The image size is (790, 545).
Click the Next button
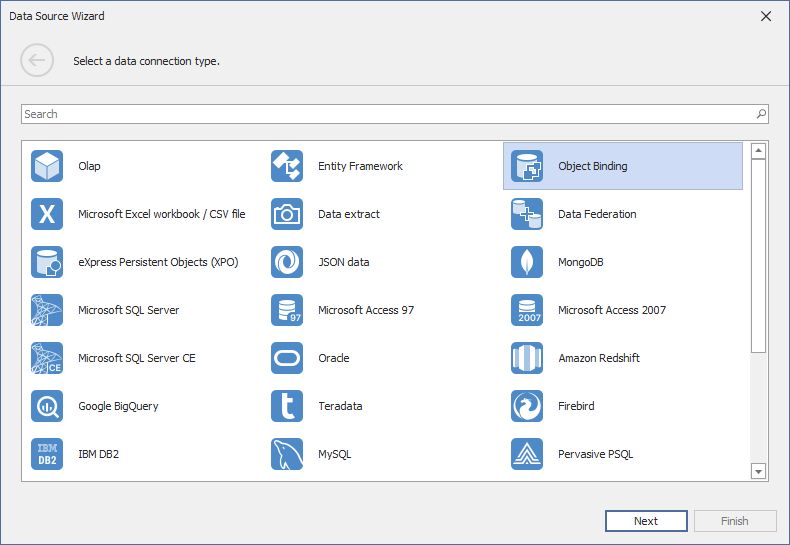(646, 521)
